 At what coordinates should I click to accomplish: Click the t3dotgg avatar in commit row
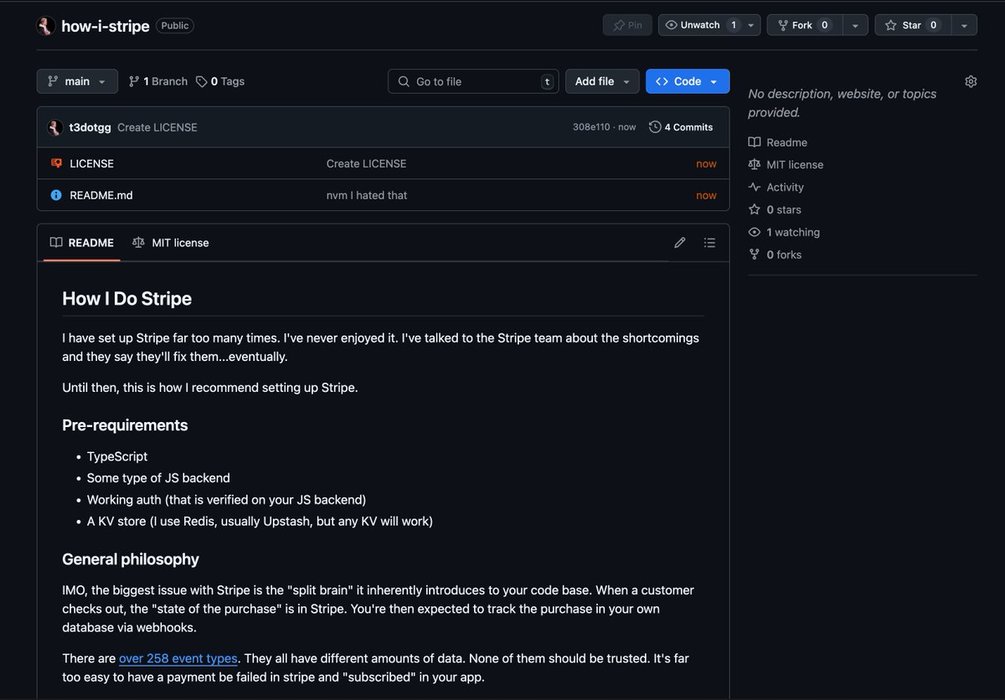55,127
